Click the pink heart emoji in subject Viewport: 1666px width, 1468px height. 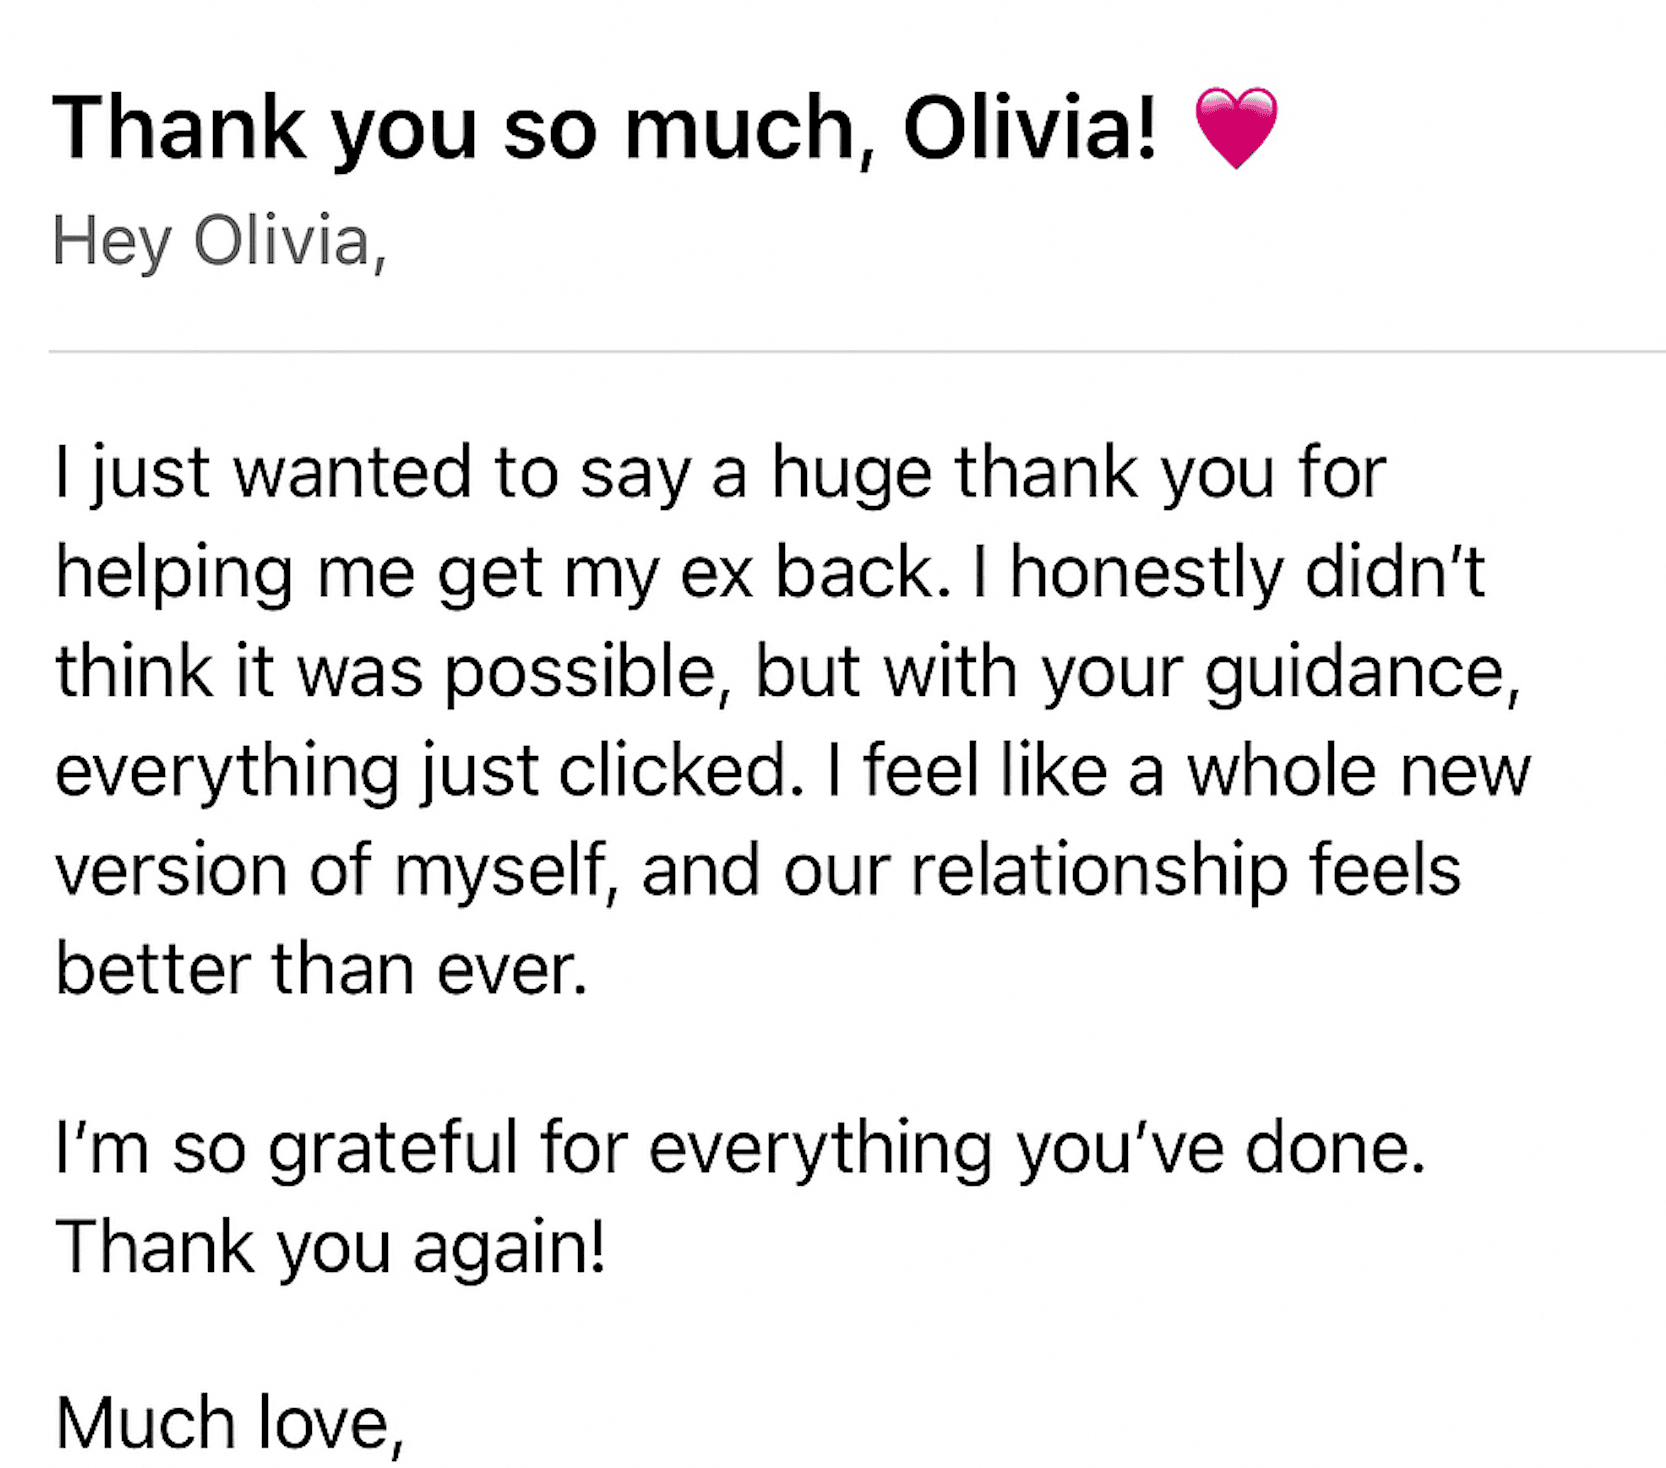[x=1236, y=127]
